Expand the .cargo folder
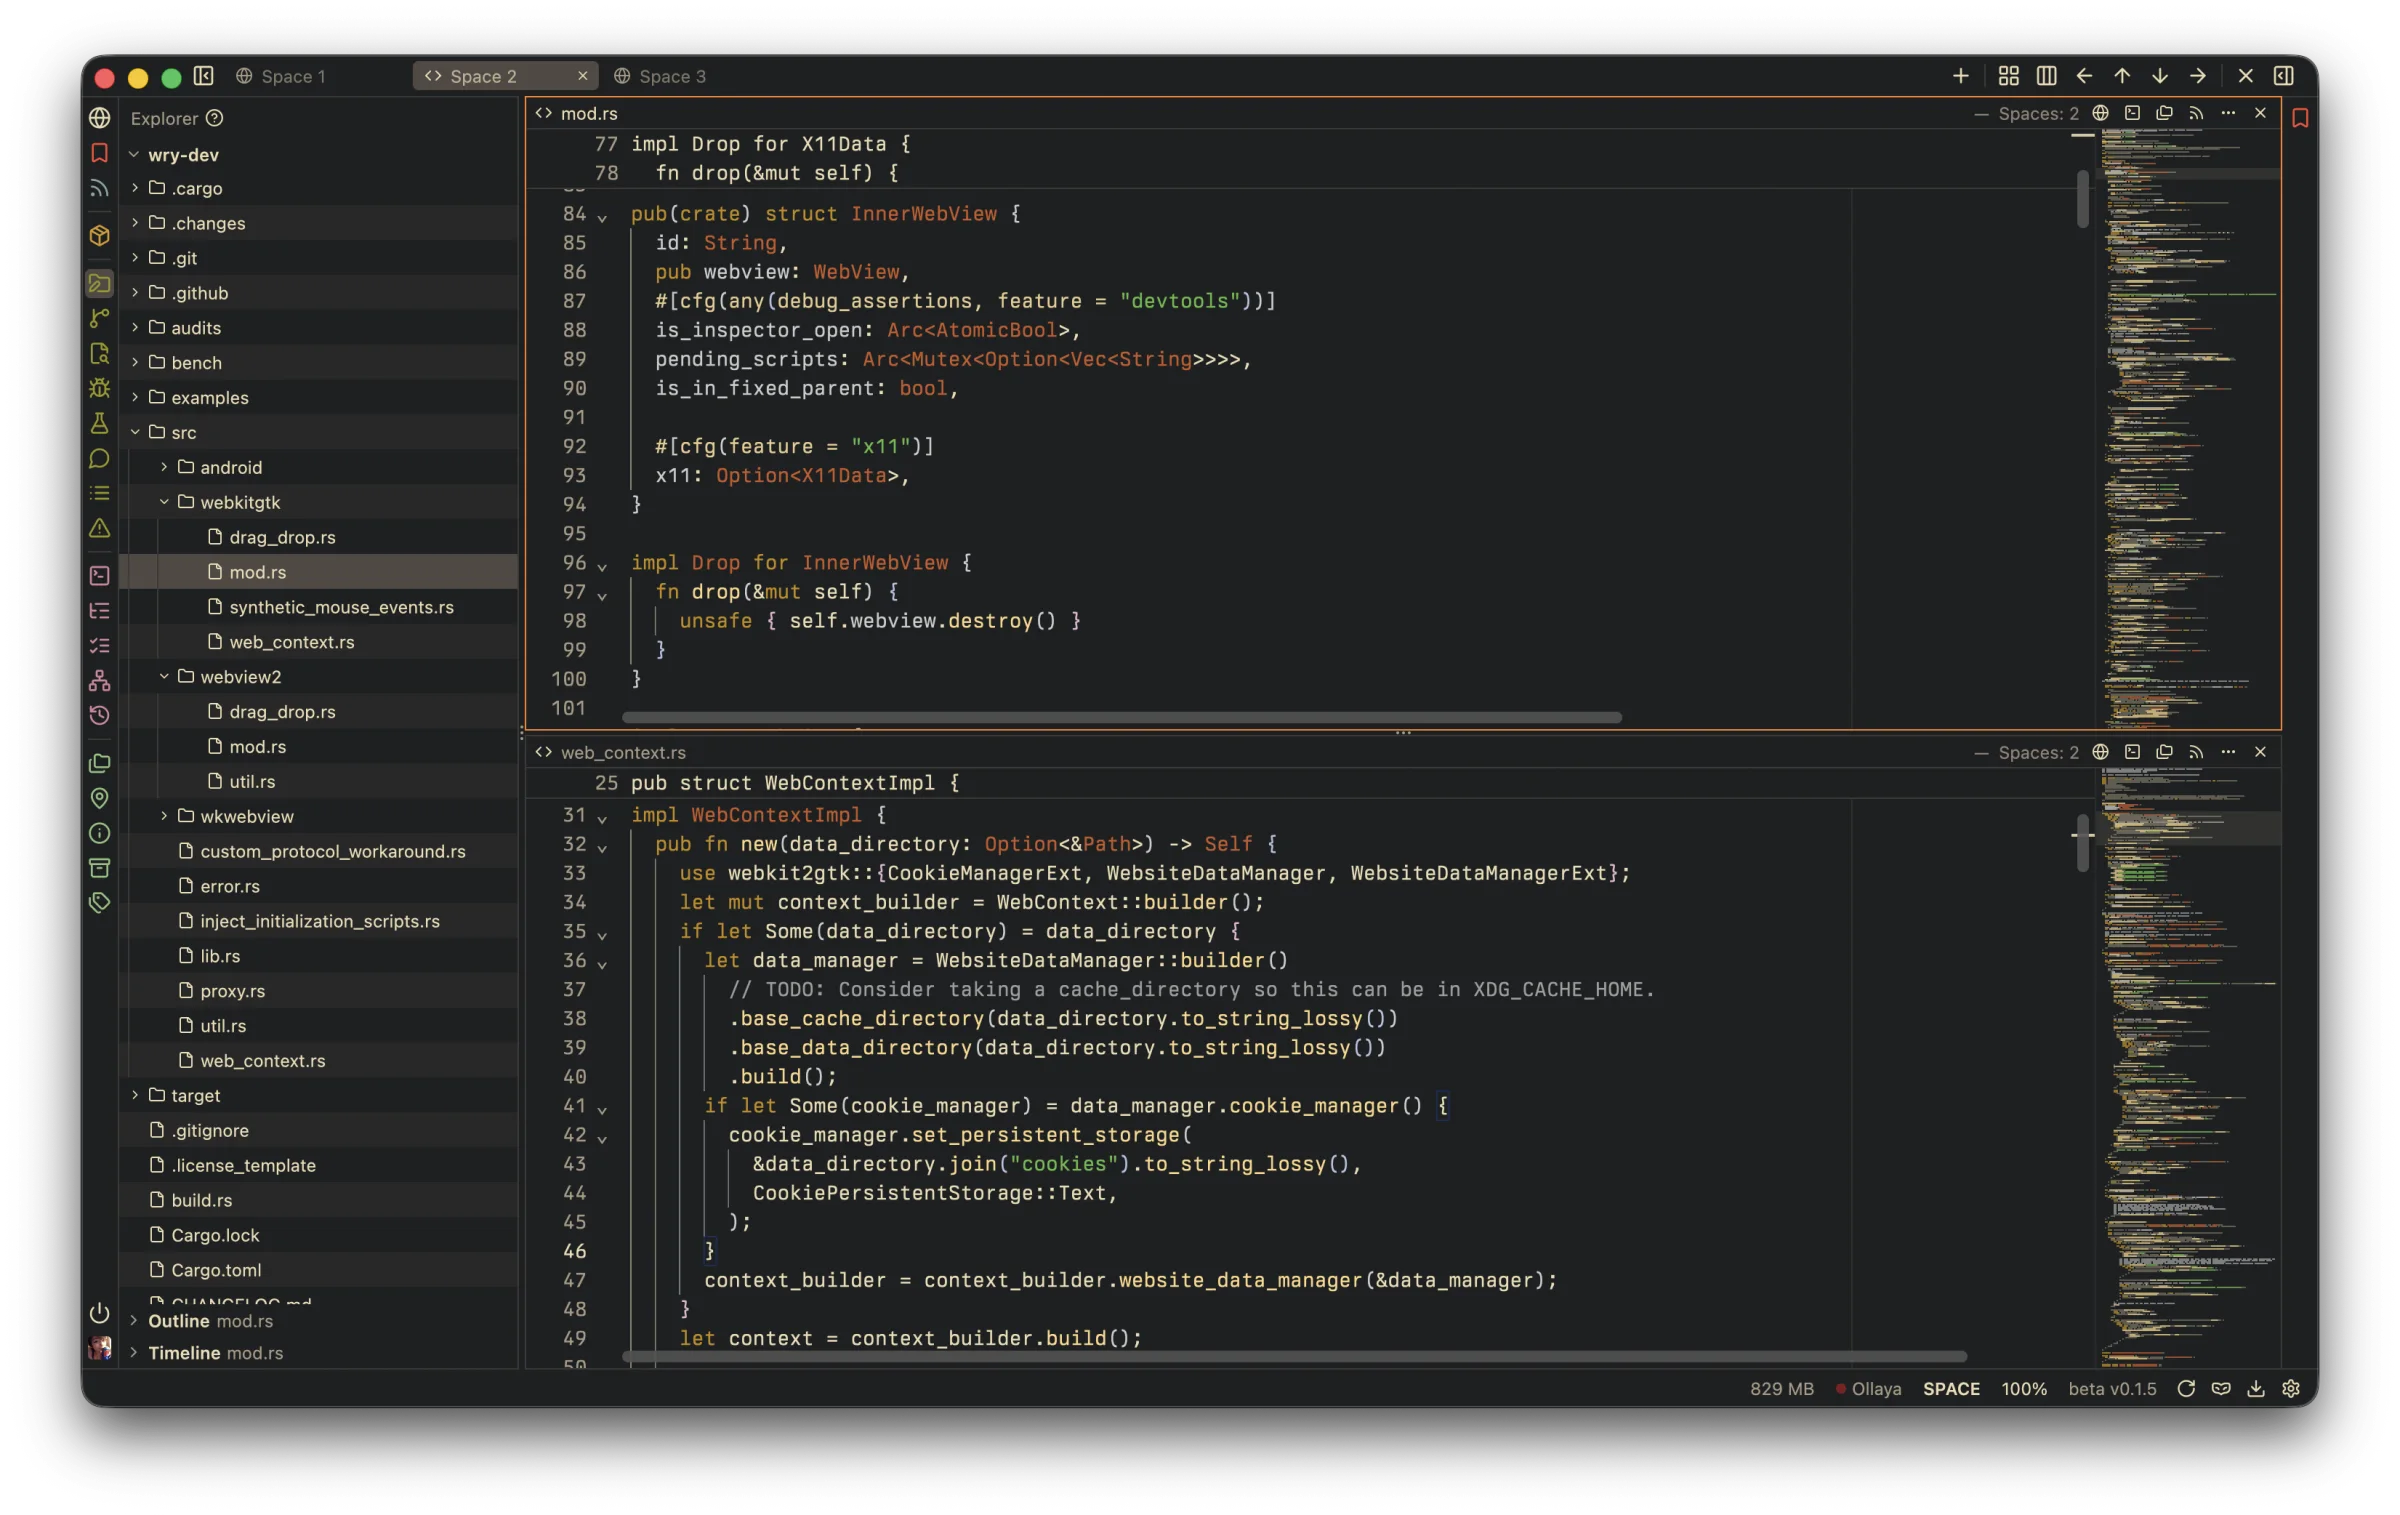 coord(135,187)
